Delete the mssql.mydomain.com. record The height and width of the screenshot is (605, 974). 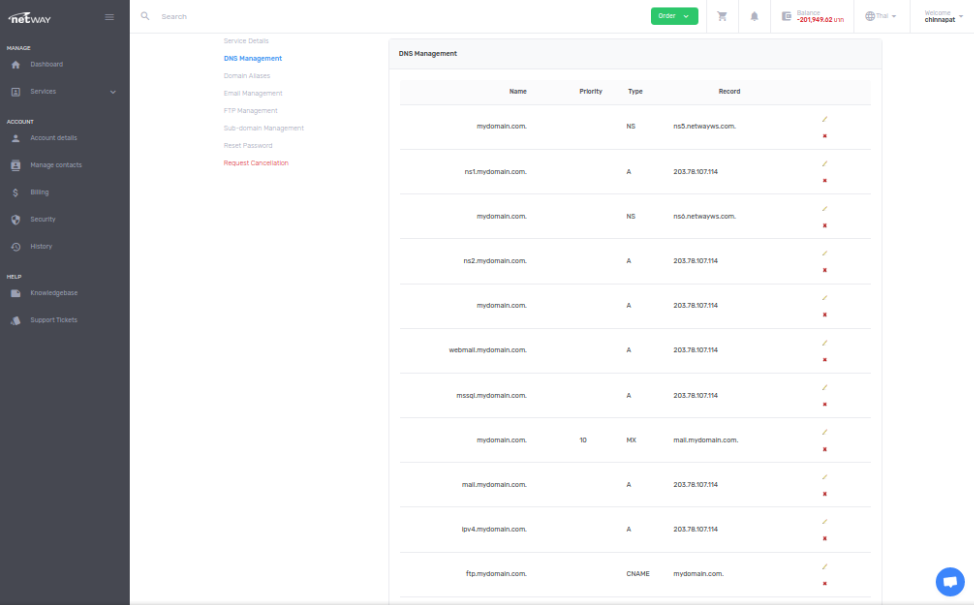(x=824, y=404)
